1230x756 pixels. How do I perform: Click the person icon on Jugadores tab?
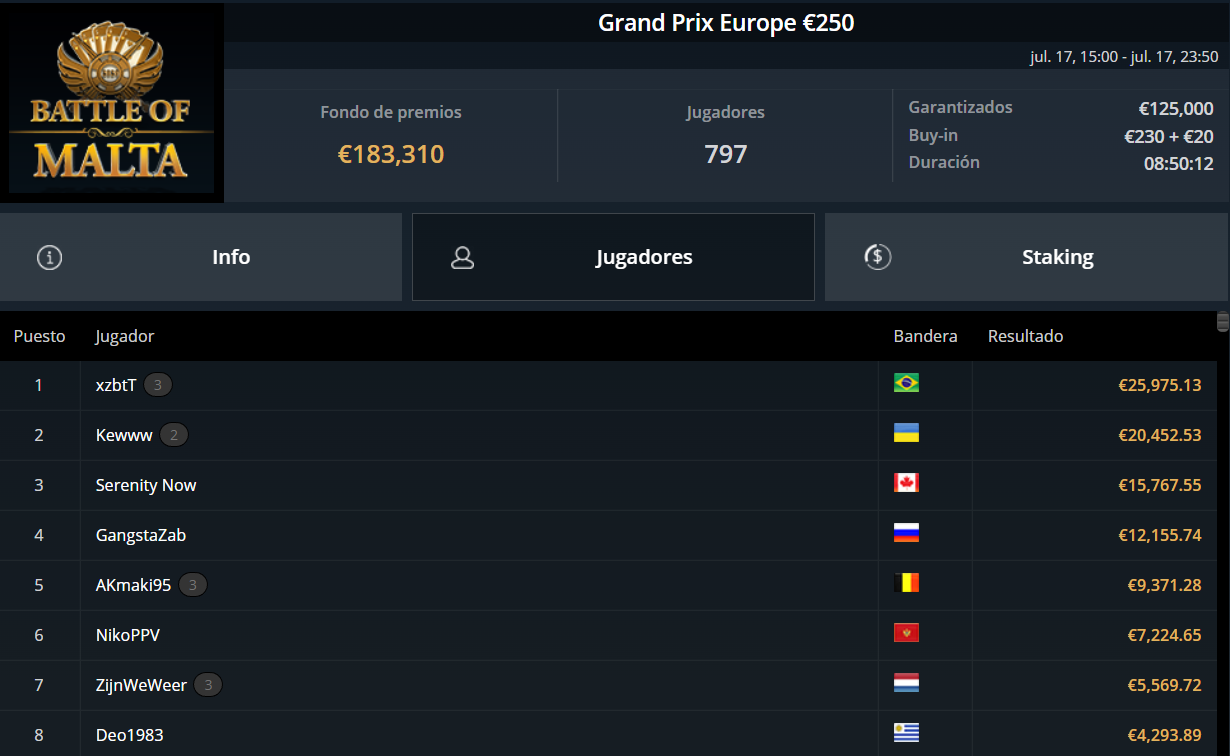click(462, 258)
